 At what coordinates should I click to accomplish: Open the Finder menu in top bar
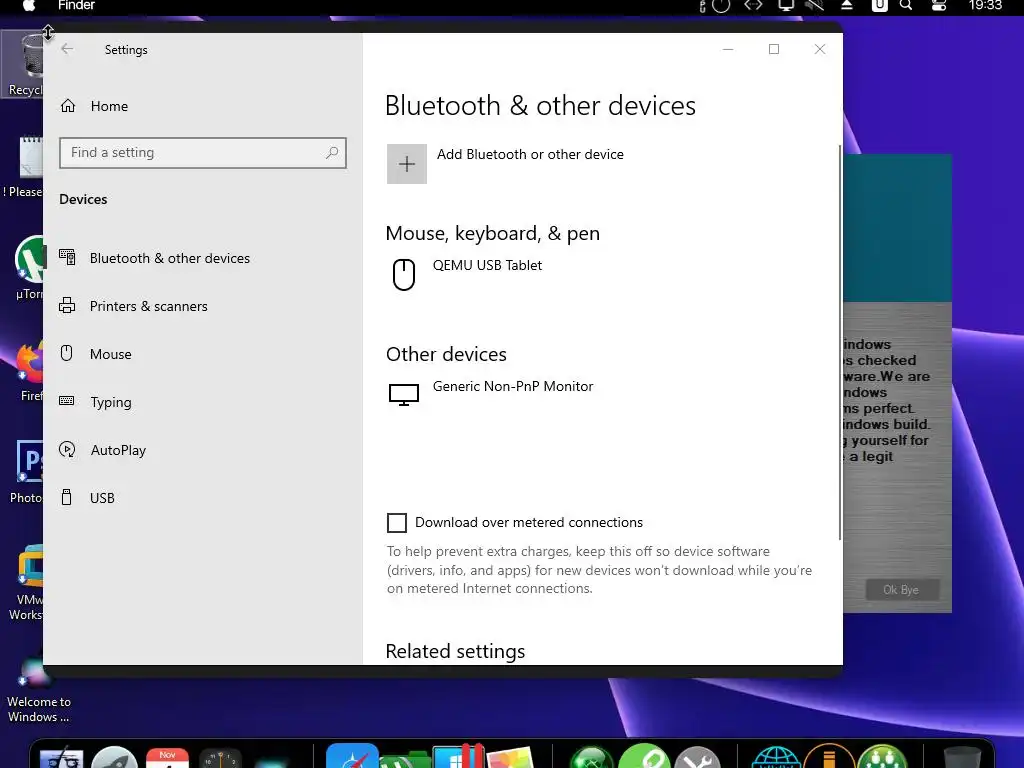[x=76, y=6]
